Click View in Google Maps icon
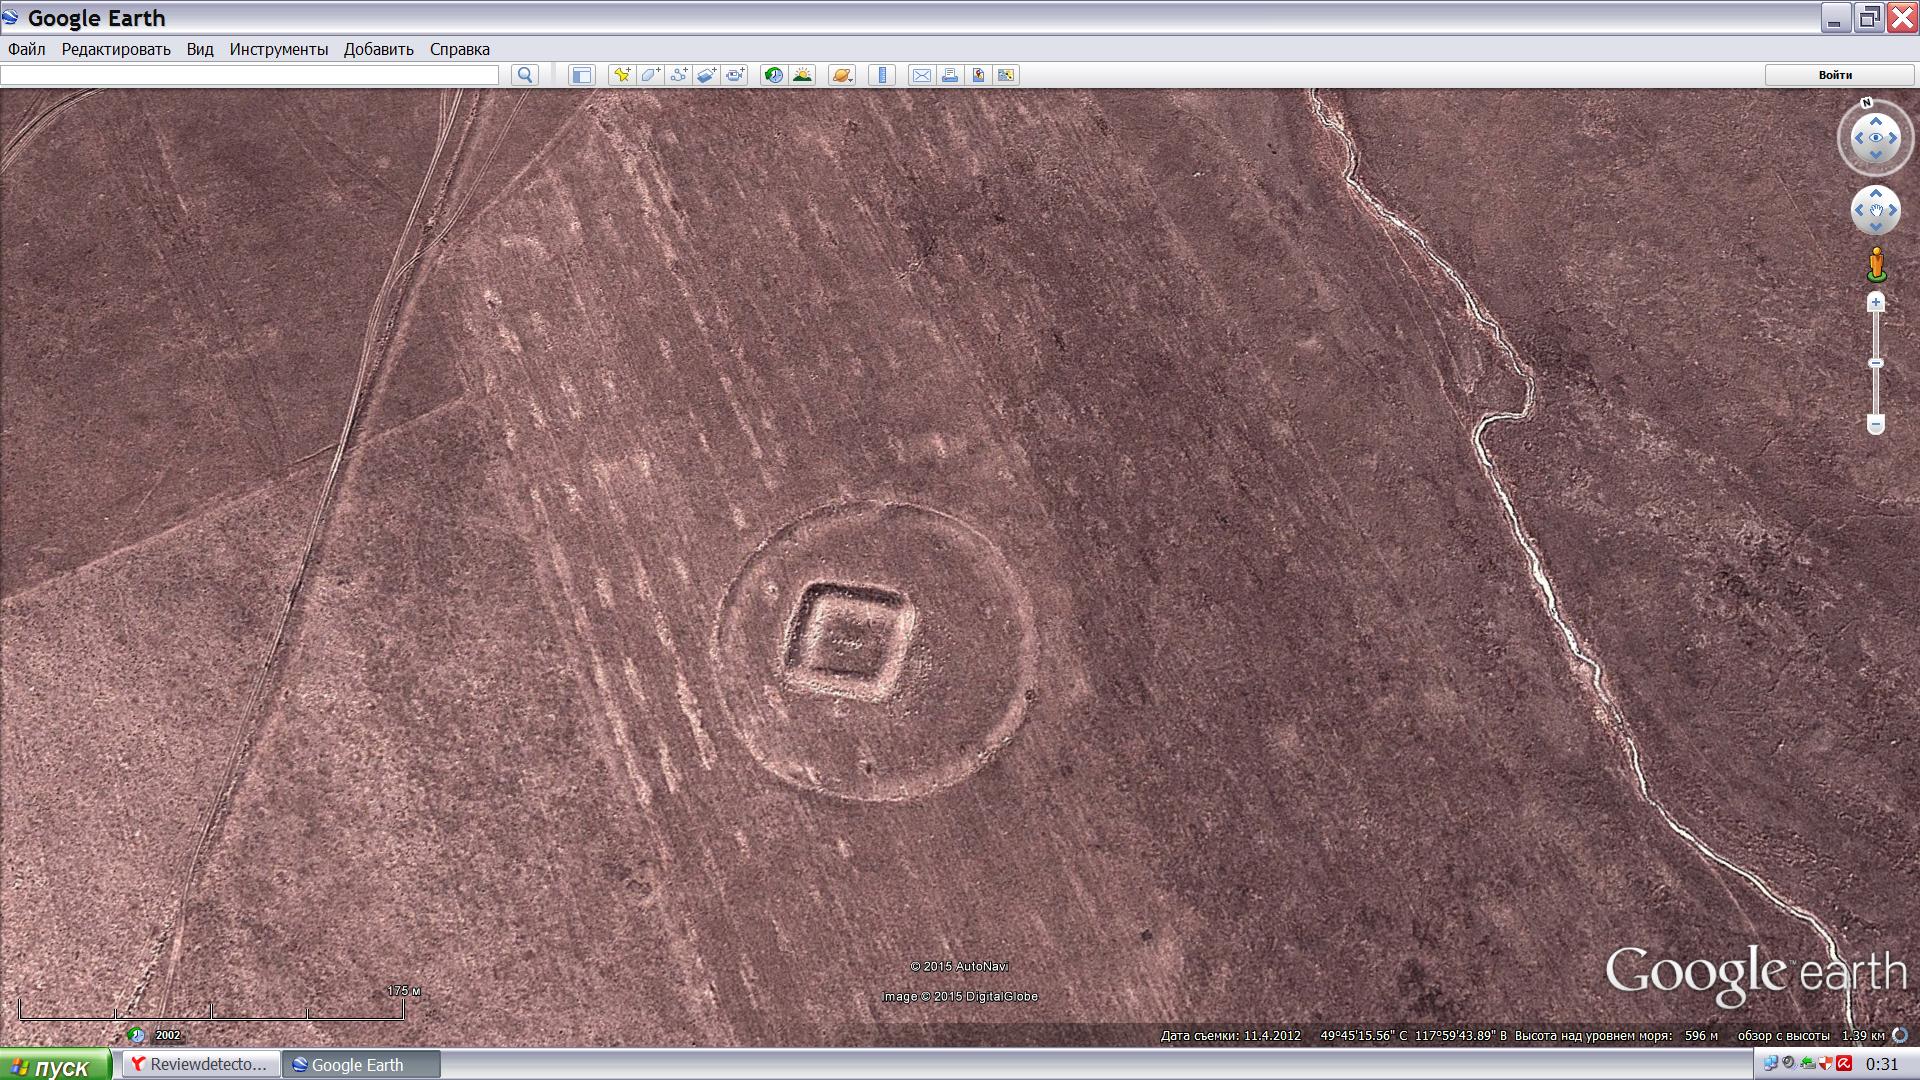The image size is (1920, 1080). [978, 75]
